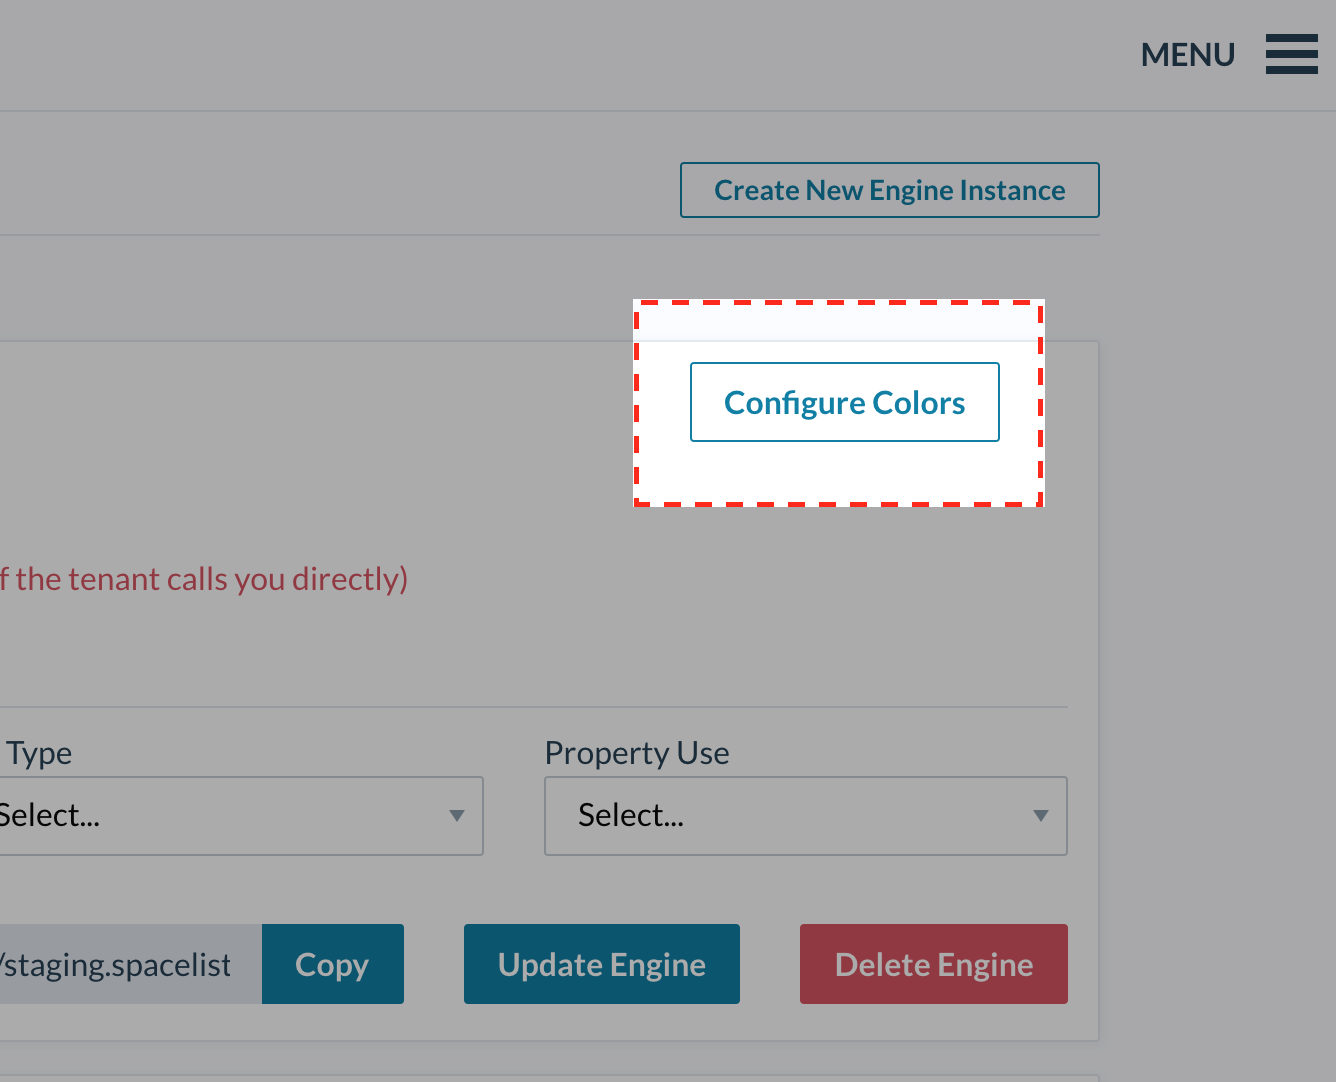Click the Configure Colors outlined button
1336x1082 pixels.
pos(844,402)
